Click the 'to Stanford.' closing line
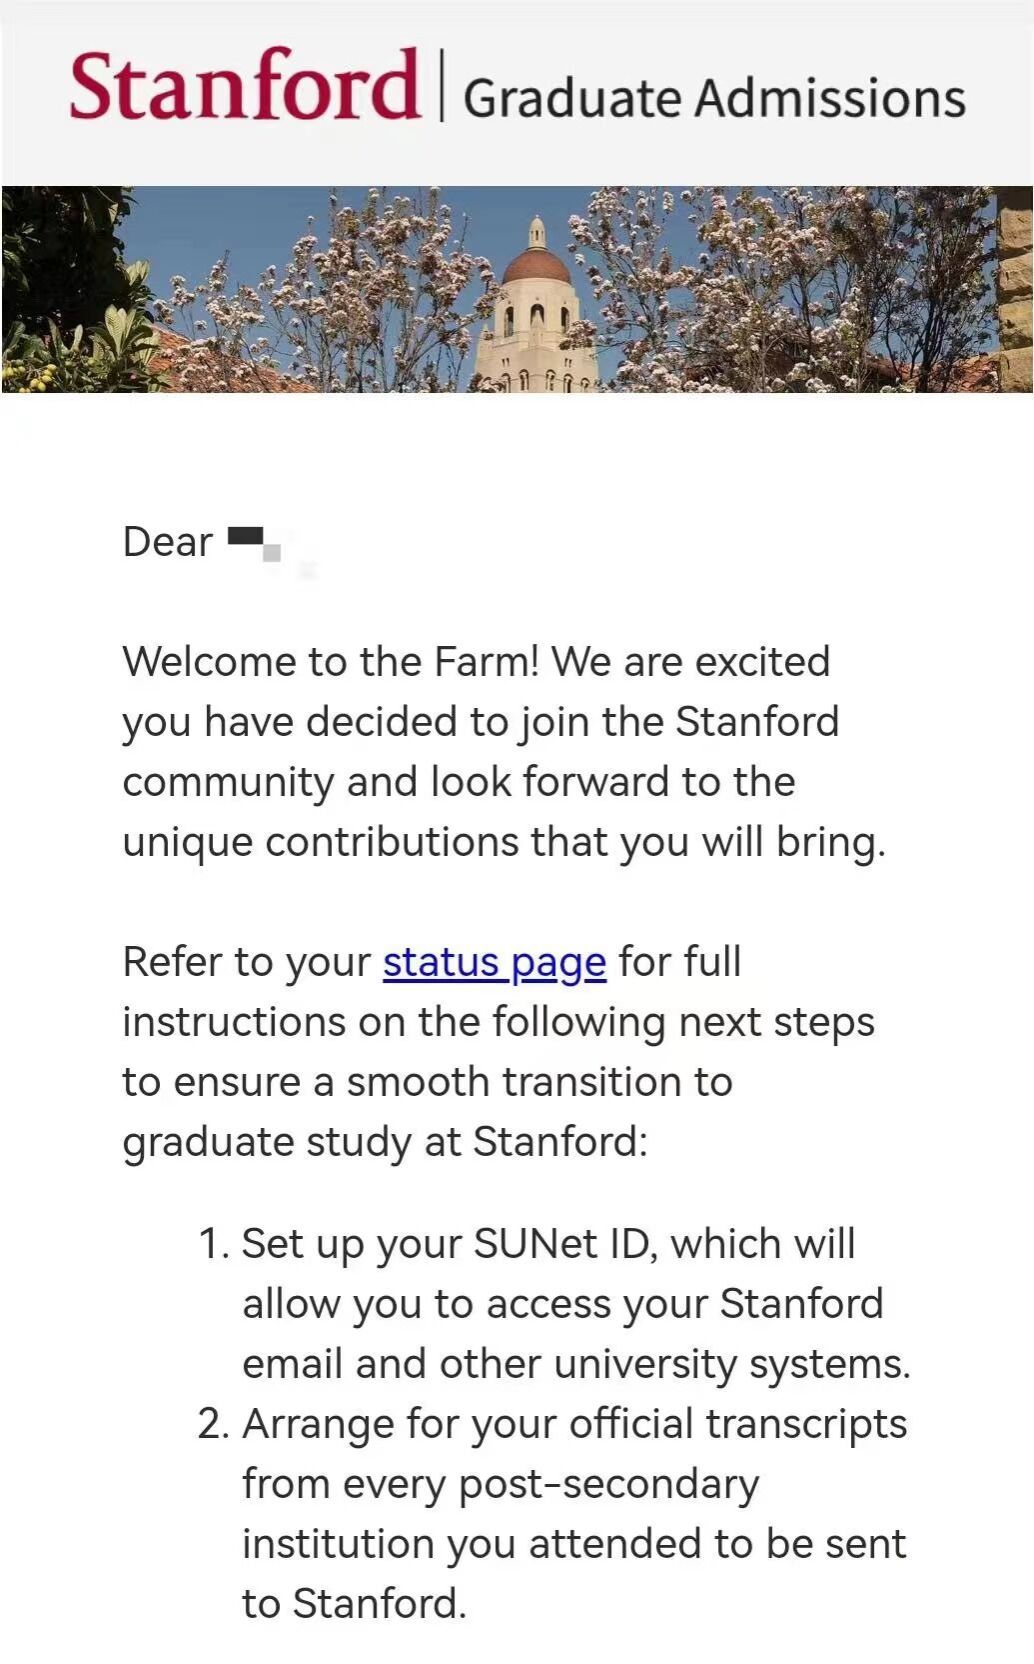Image resolution: width=1034 pixels, height=1664 pixels. coord(354,1604)
